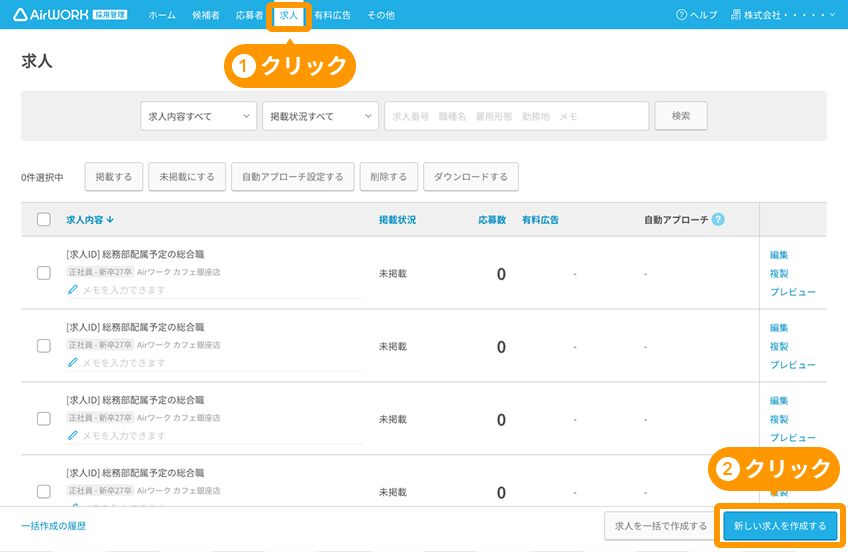Sort by 応募数 column header
Viewport: 848px width, 552px height.
coord(492,220)
